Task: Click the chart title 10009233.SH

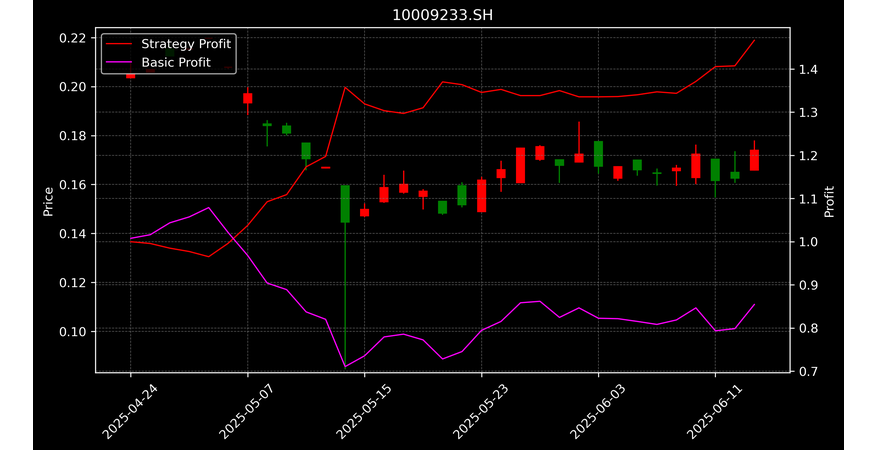Action: pos(442,15)
